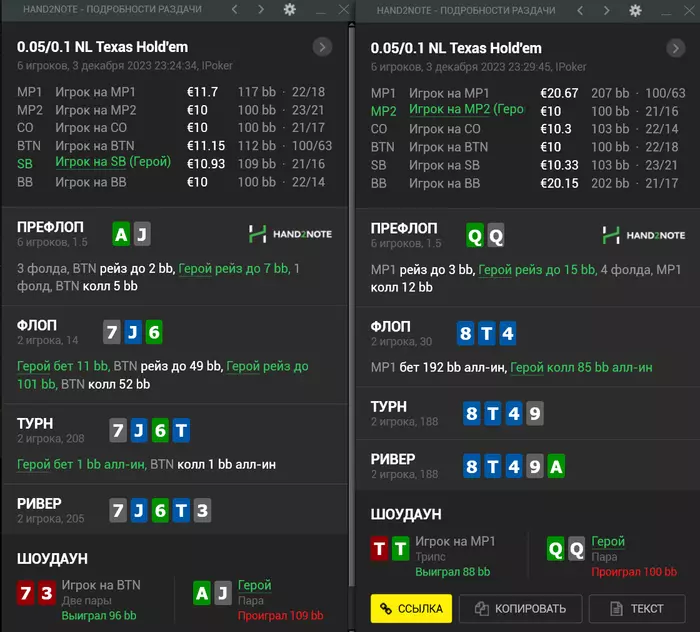
Task: Open hero player link 'Игрок на SB (Герой)'
Action: point(113,162)
